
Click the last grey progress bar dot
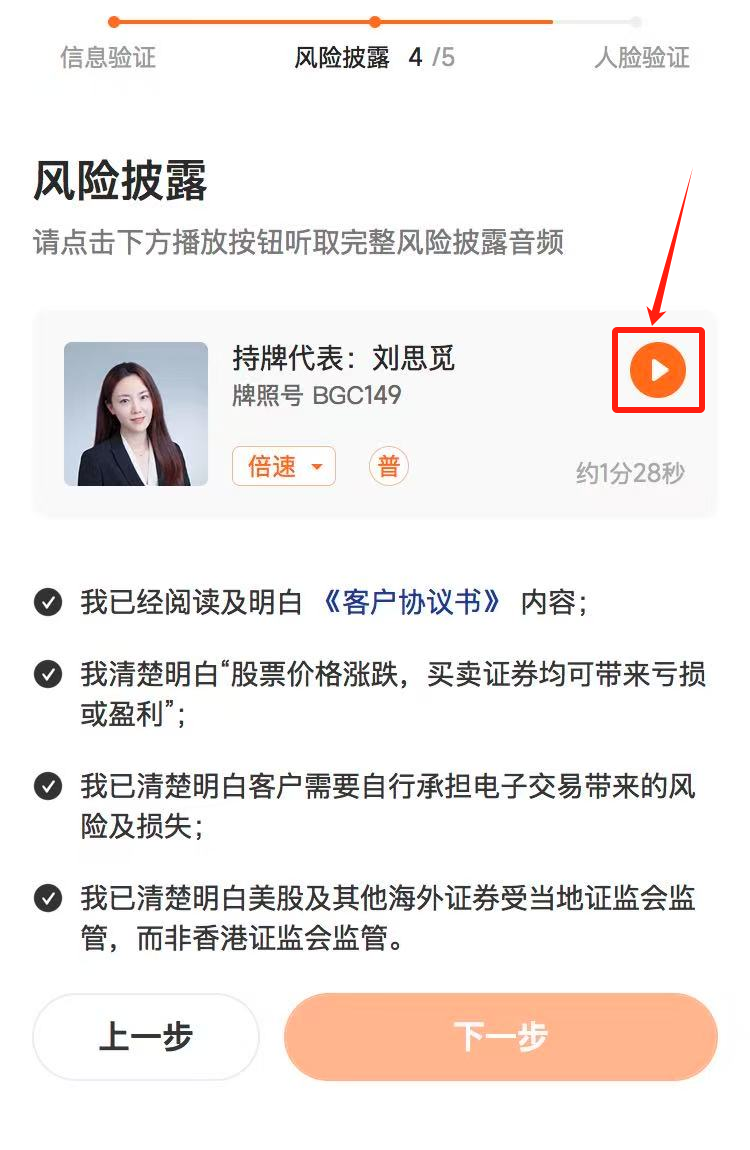(x=636, y=22)
